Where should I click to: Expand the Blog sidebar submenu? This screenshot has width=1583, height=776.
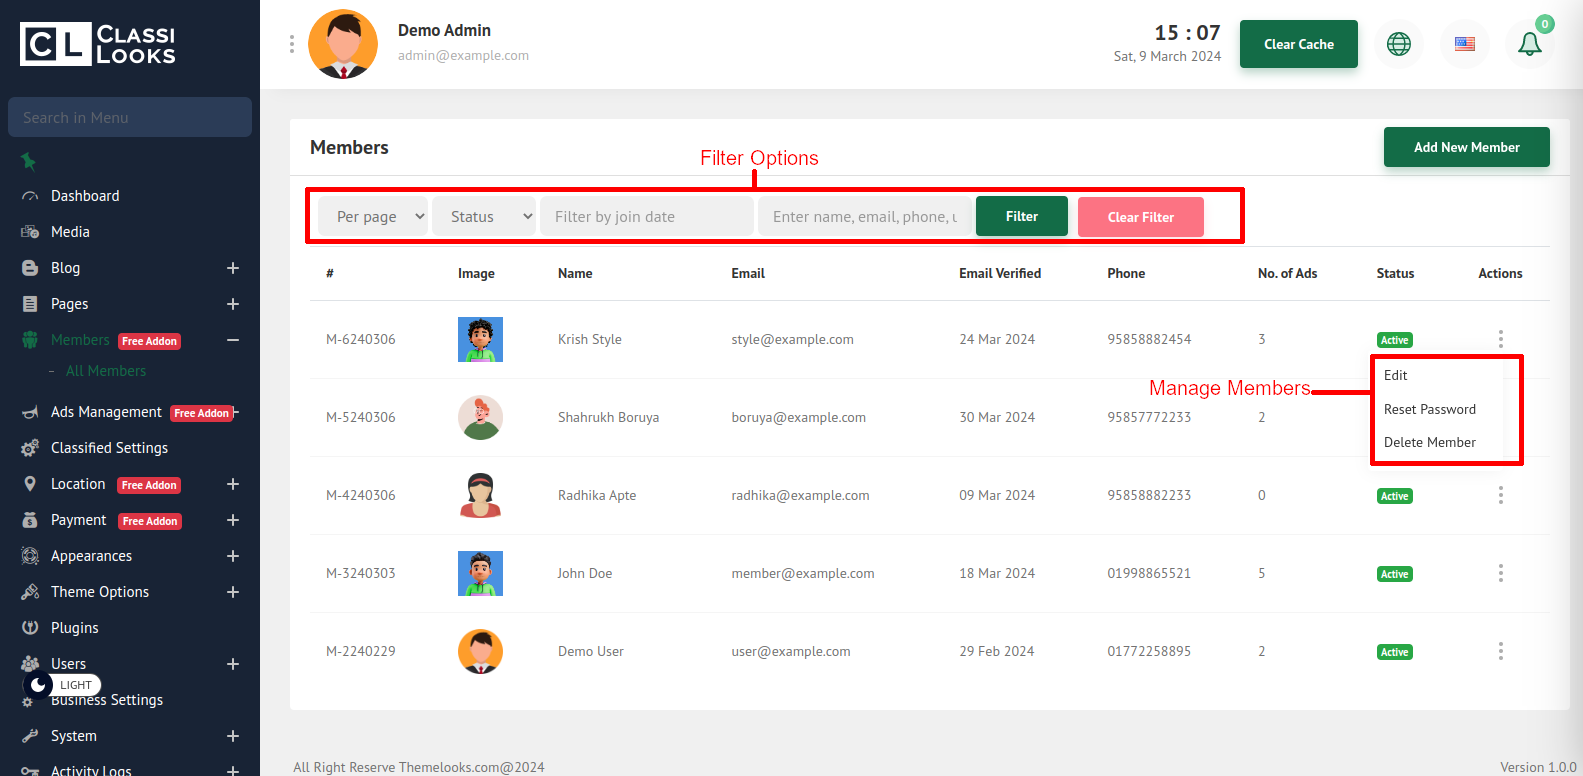tap(232, 268)
